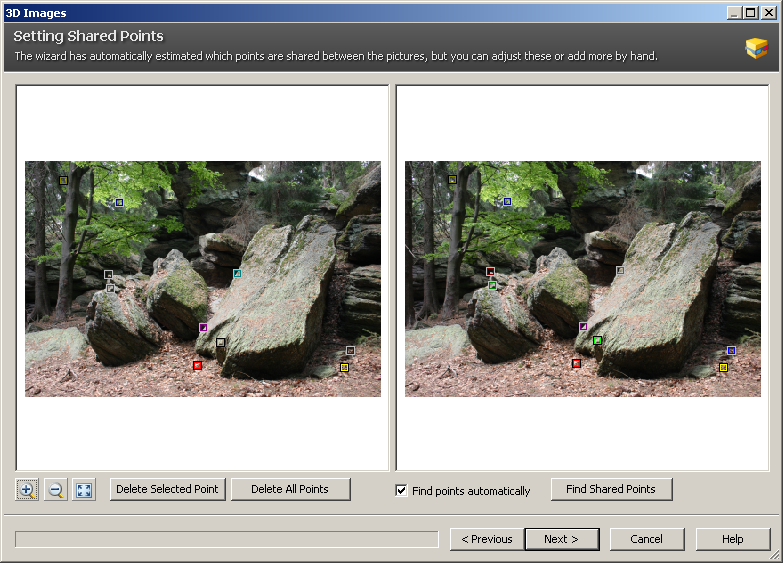The height and width of the screenshot is (563, 783).
Task: Proceed with the Next button
Action: click(x=562, y=539)
